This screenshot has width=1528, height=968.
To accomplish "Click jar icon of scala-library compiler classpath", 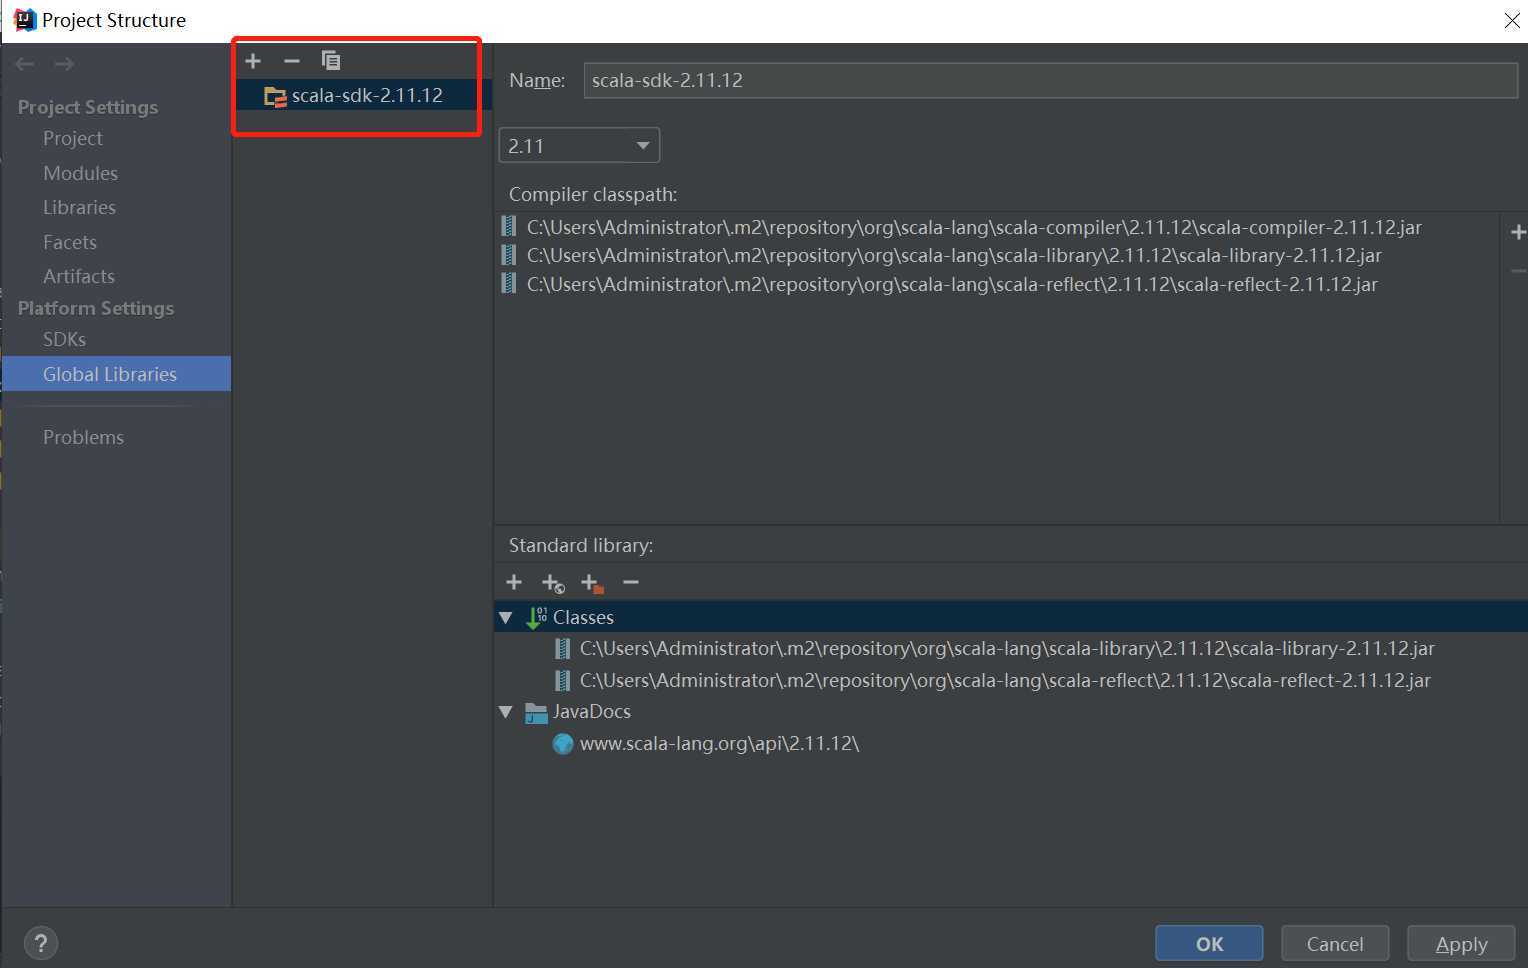I will pos(509,255).
